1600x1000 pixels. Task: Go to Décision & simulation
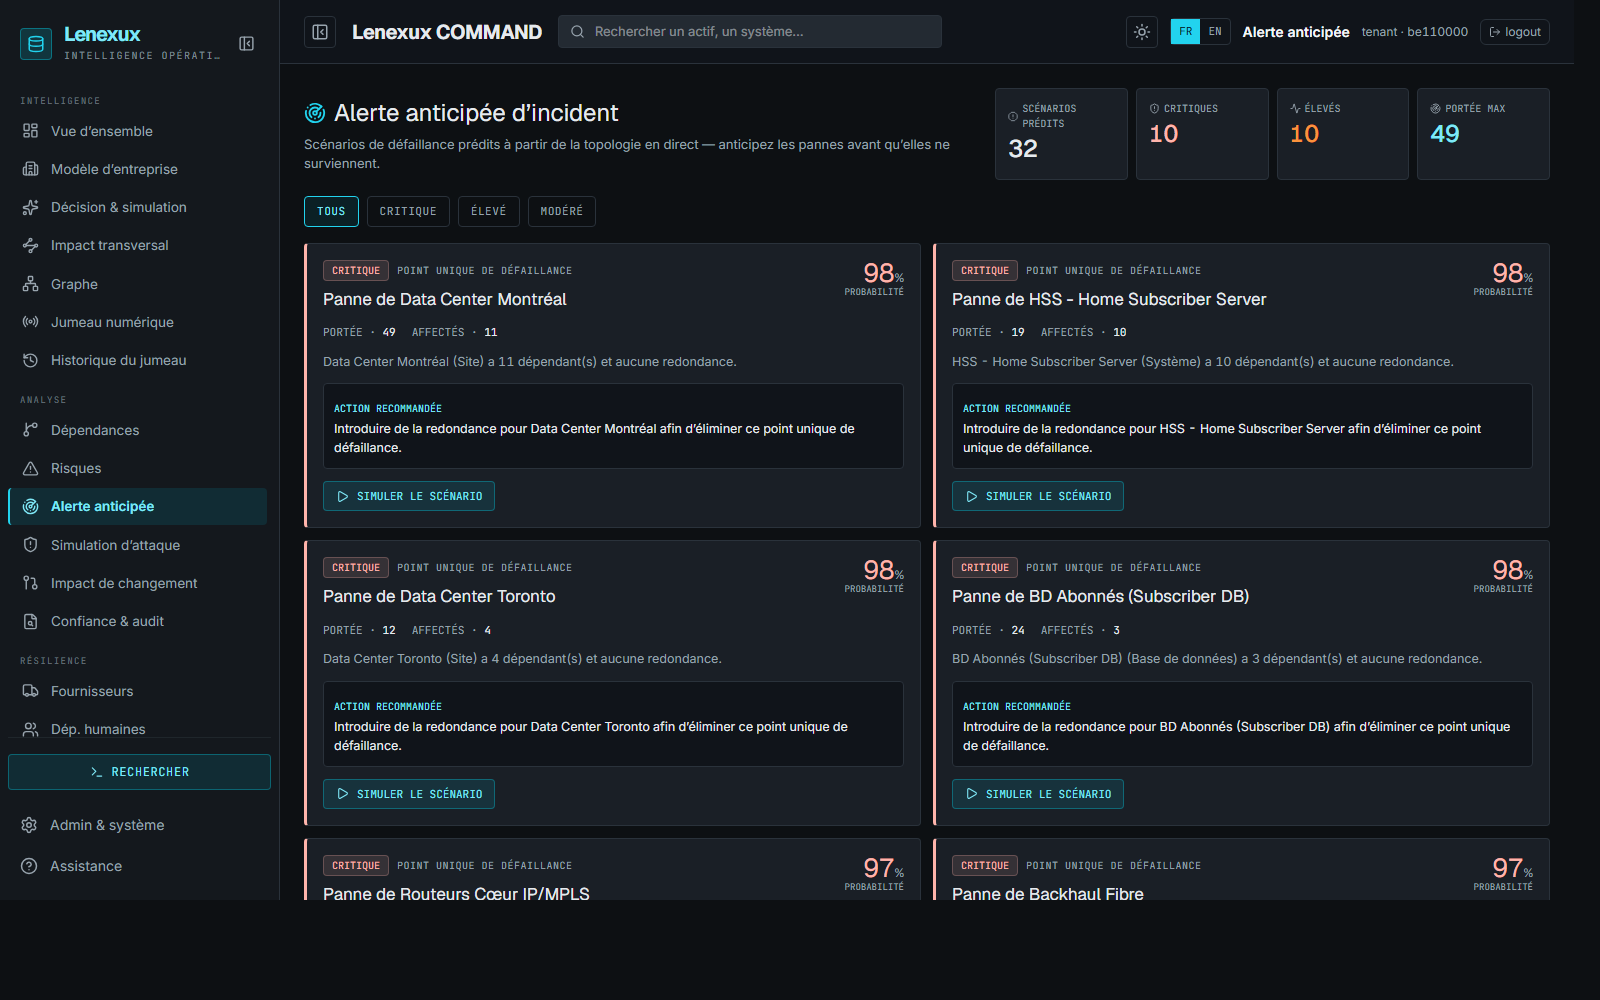tap(138, 207)
